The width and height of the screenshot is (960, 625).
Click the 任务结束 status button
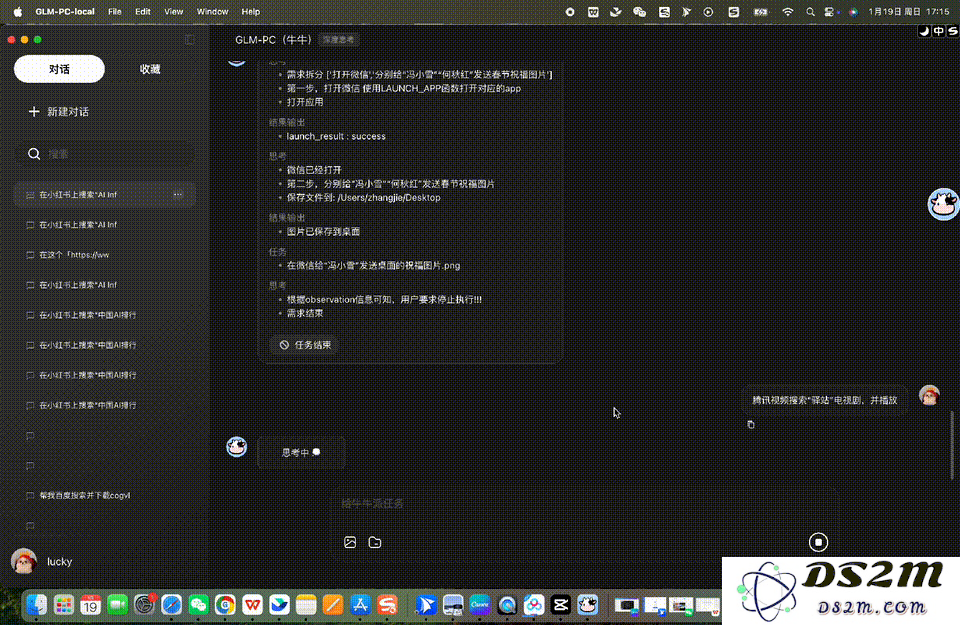pyautogui.click(x=304, y=345)
